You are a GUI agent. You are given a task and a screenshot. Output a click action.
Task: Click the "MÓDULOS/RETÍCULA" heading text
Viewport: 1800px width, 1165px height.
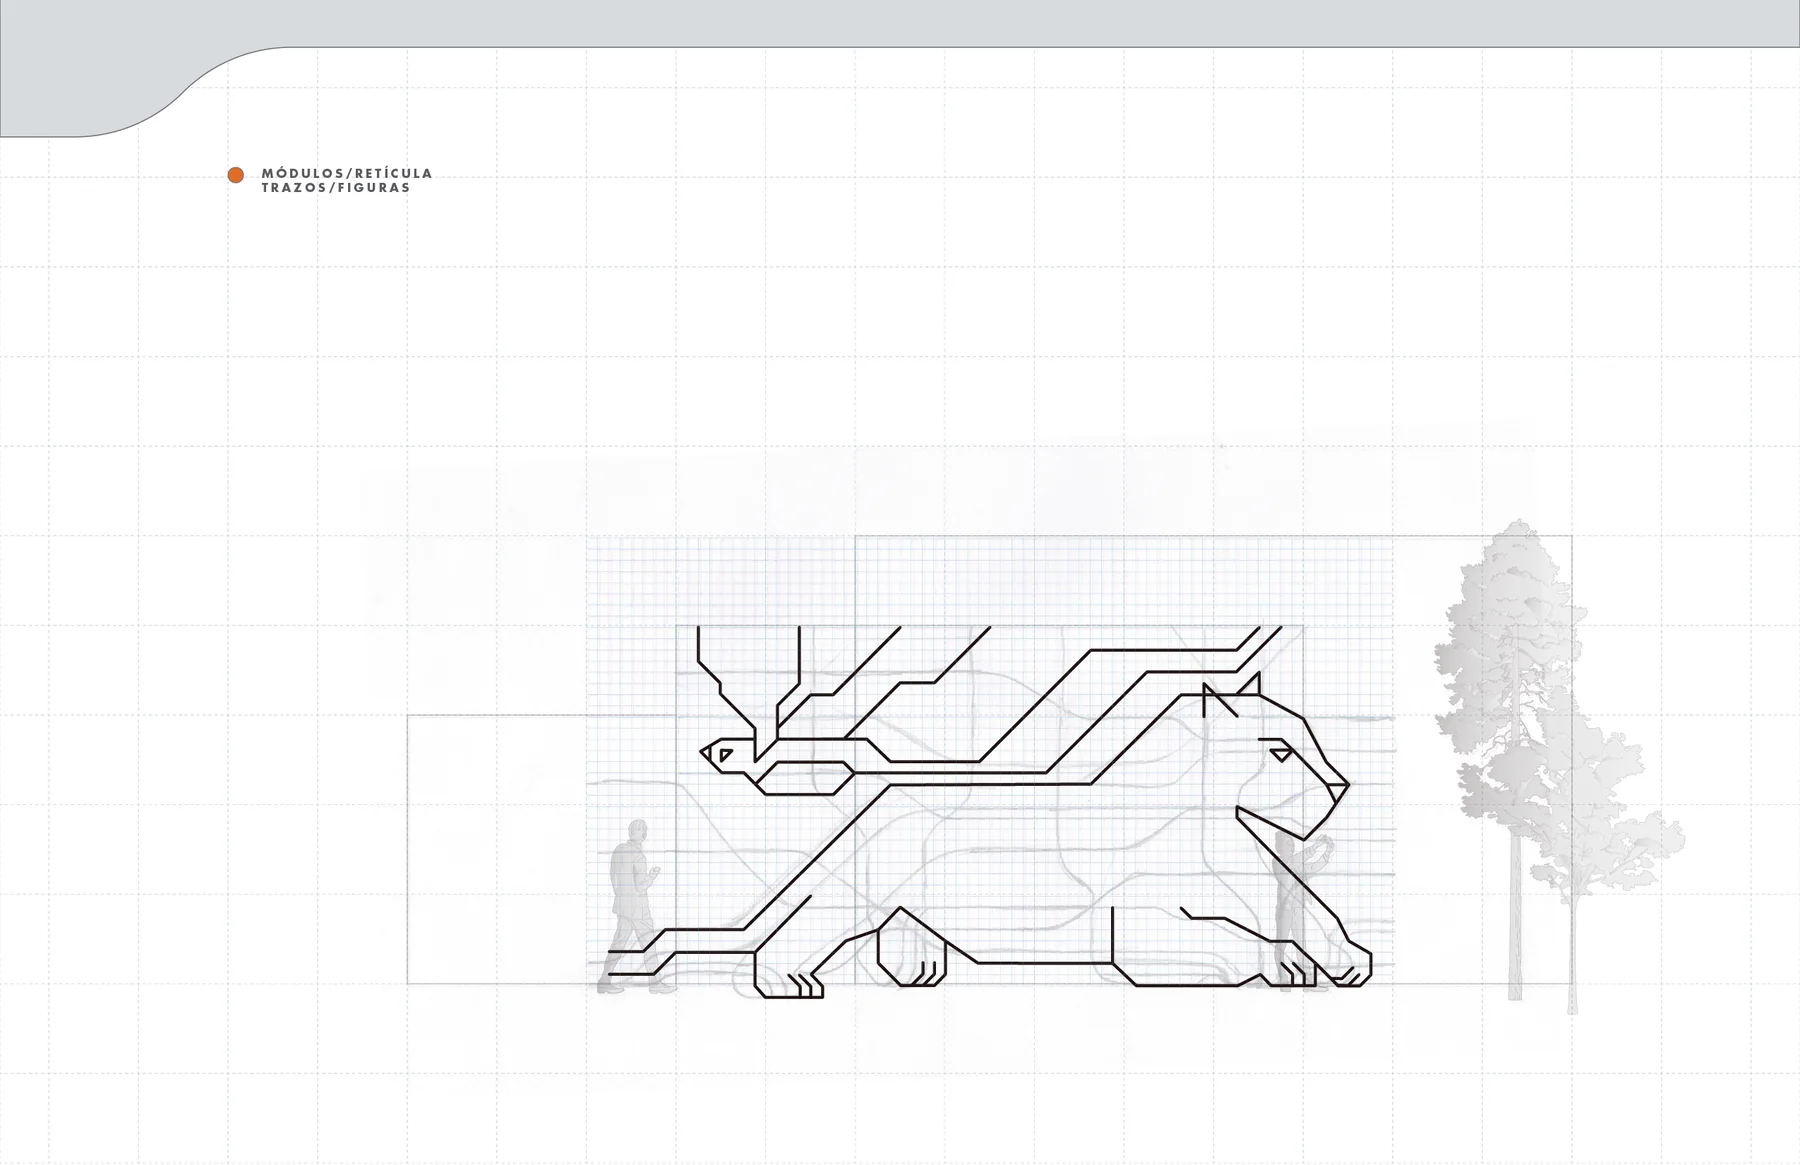tap(347, 173)
